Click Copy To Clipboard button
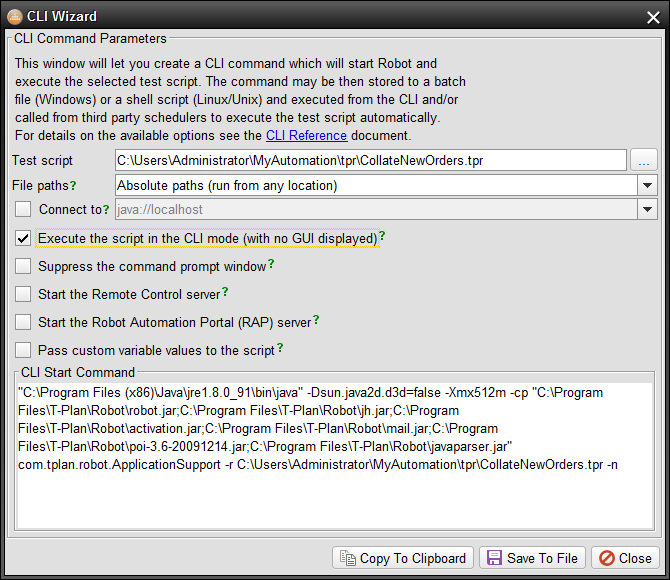 [402, 558]
